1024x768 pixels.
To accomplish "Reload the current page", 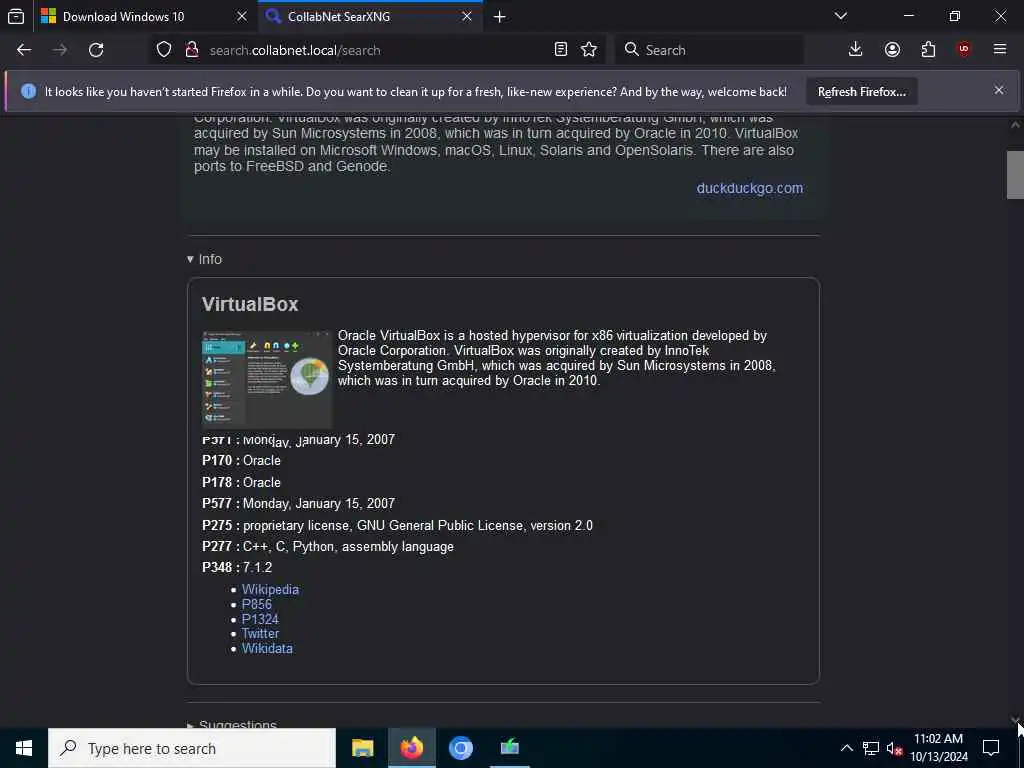I will click(x=96, y=50).
